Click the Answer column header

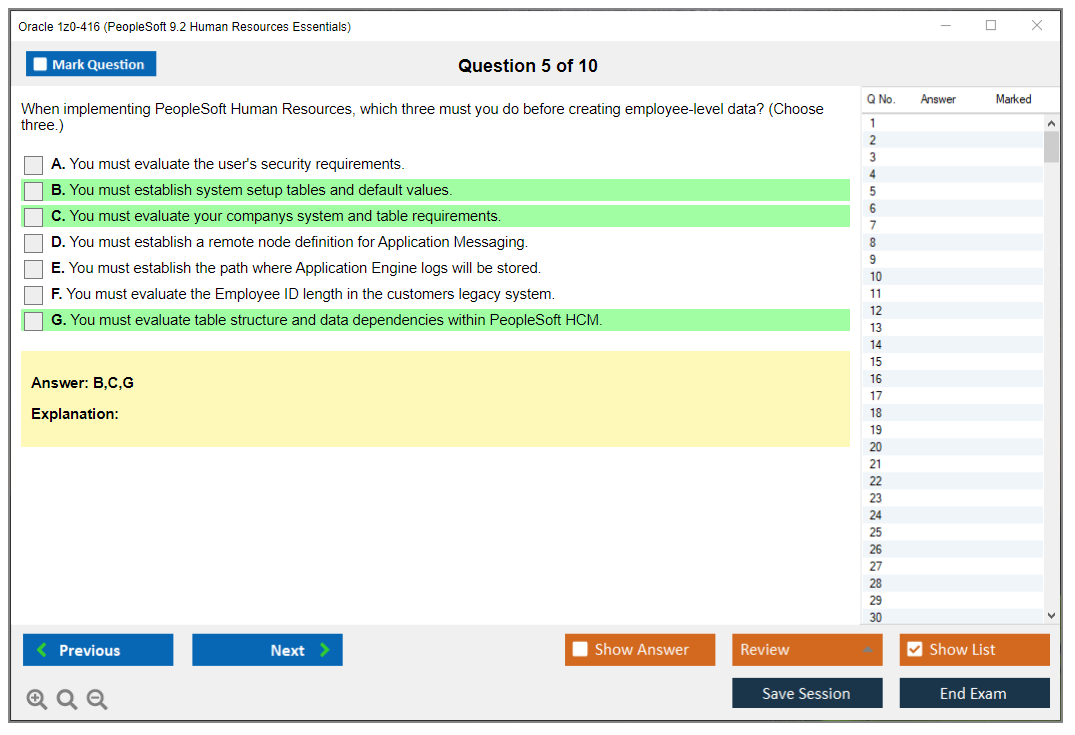click(940, 99)
